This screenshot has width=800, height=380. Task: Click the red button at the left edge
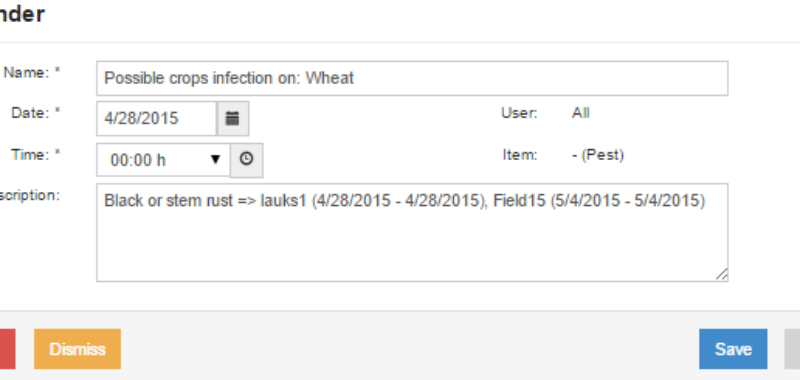[7, 349]
